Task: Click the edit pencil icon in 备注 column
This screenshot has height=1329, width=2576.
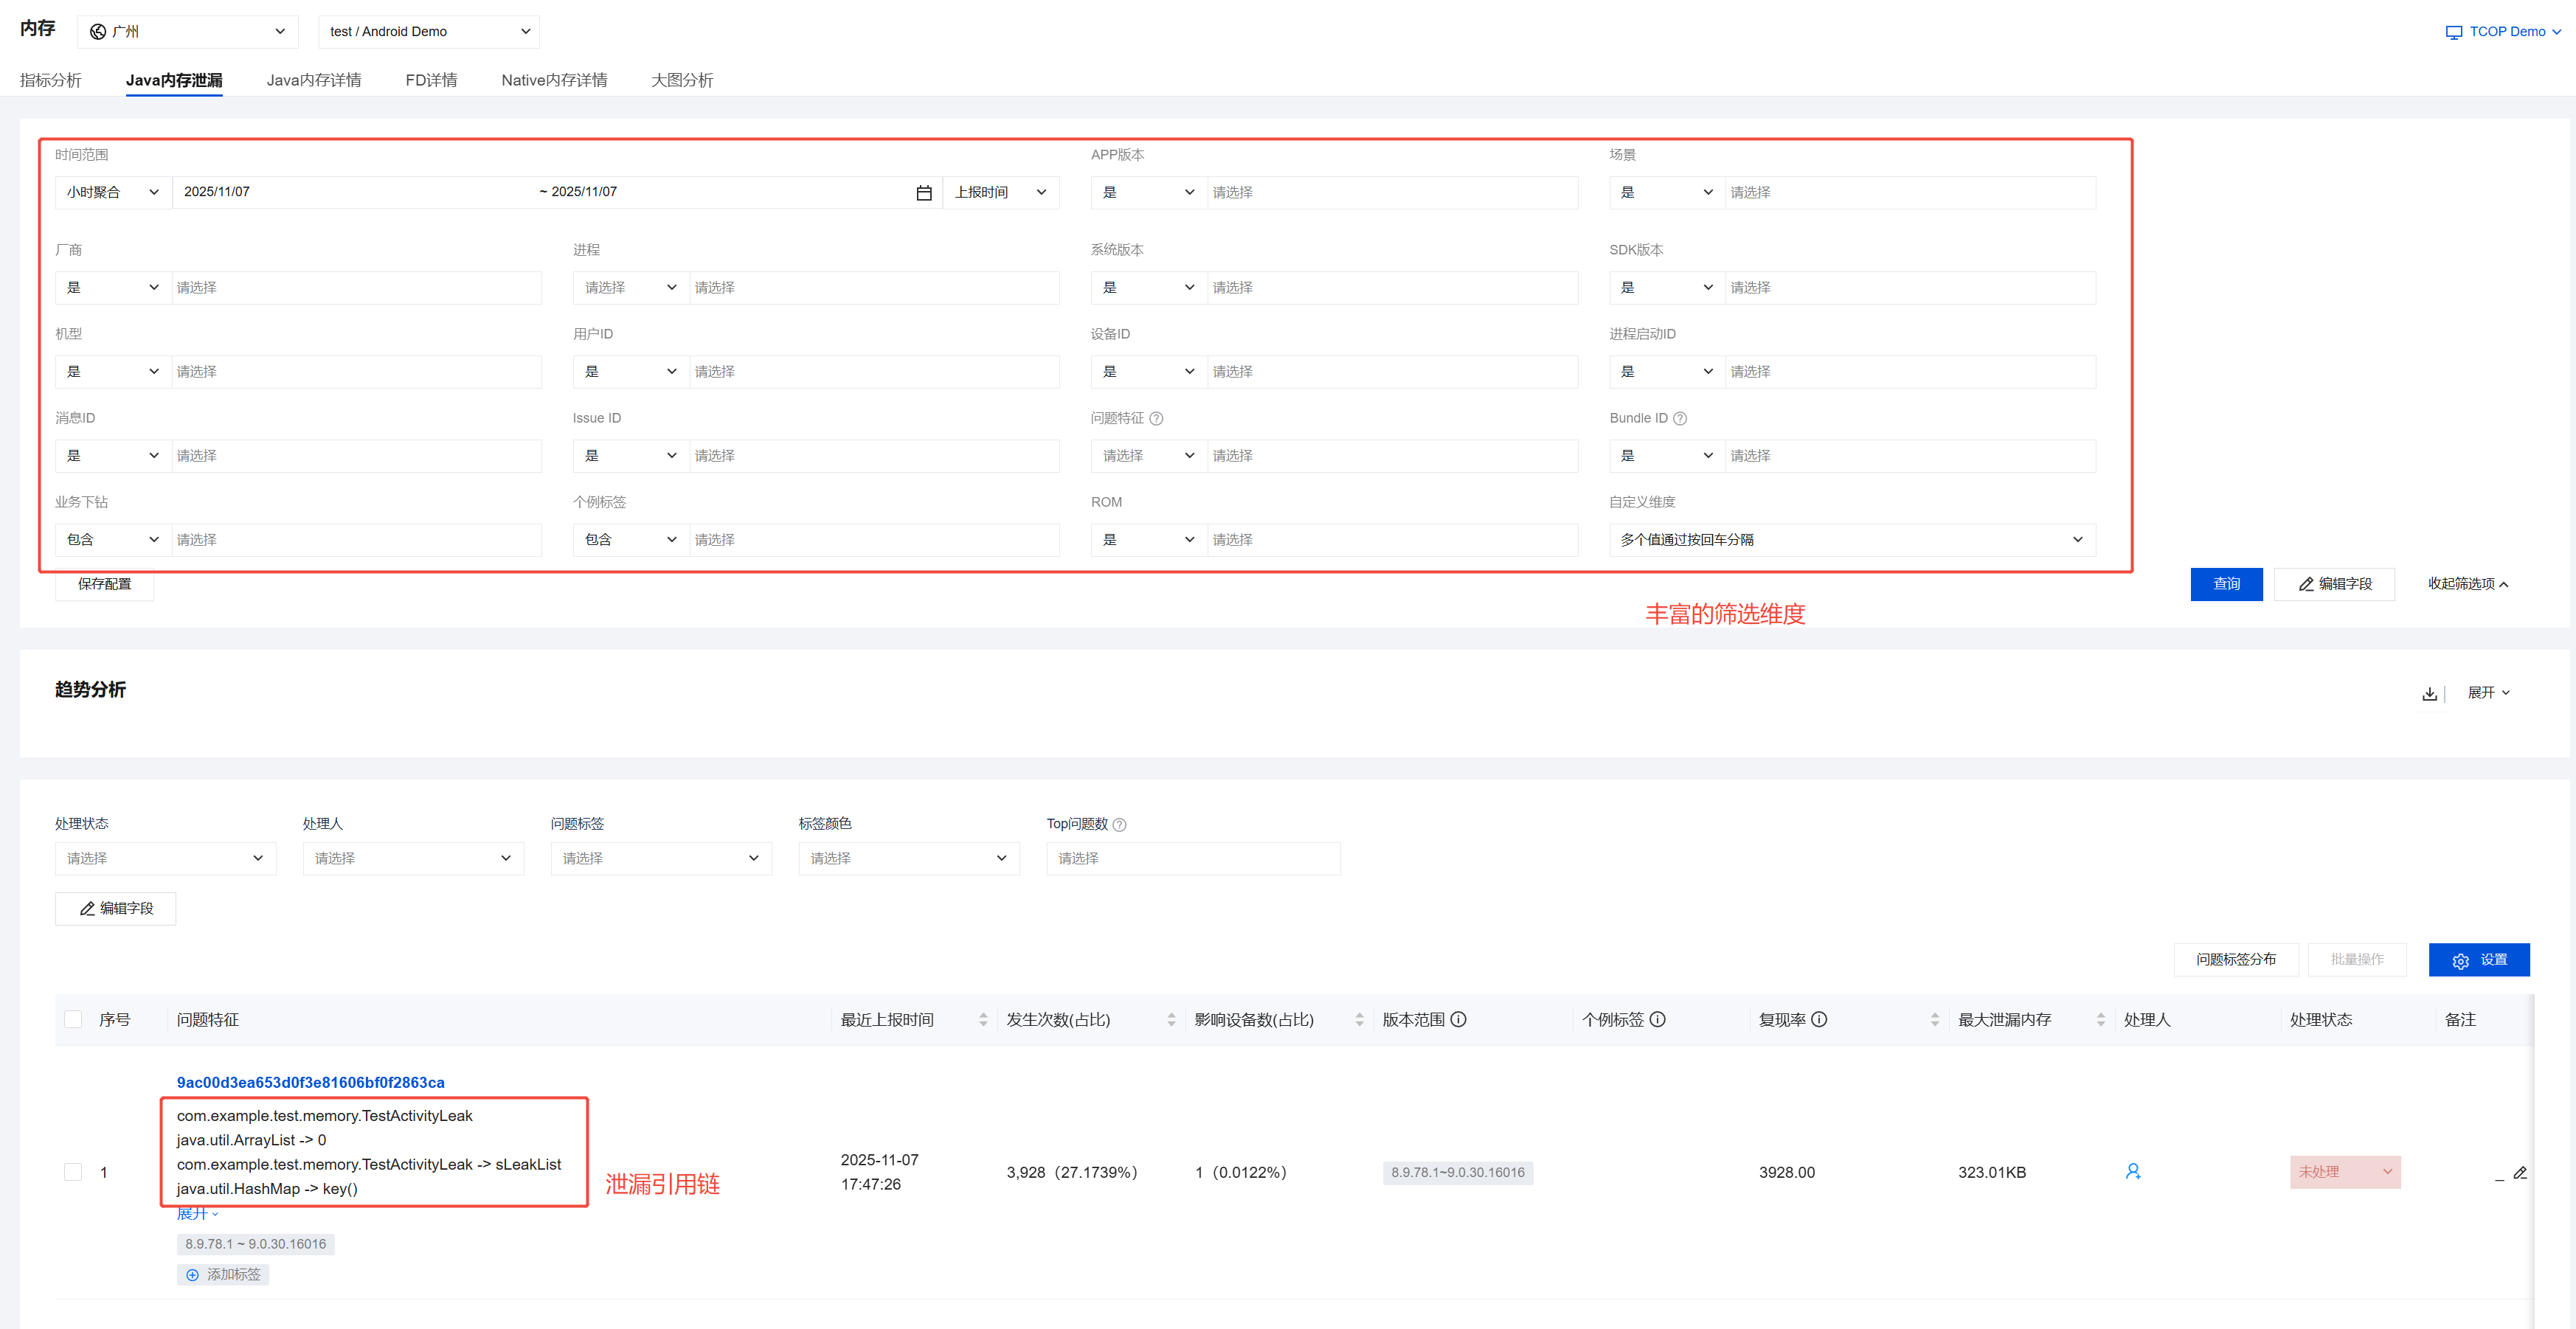Action: tap(2520, 1172)
